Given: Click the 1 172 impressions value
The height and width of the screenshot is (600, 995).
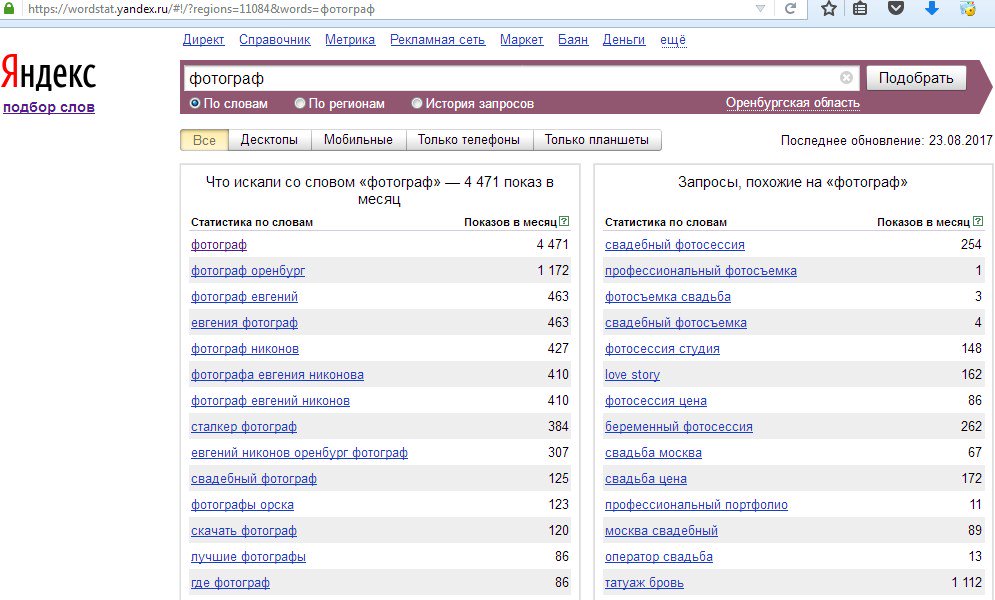Looking at the screenshot, I should (553, 270).
